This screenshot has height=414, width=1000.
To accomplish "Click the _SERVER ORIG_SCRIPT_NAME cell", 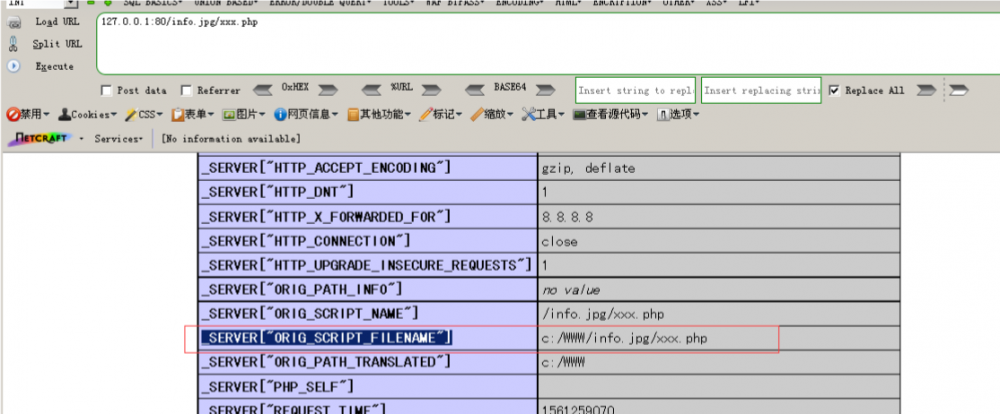I will tap(367, 314).
